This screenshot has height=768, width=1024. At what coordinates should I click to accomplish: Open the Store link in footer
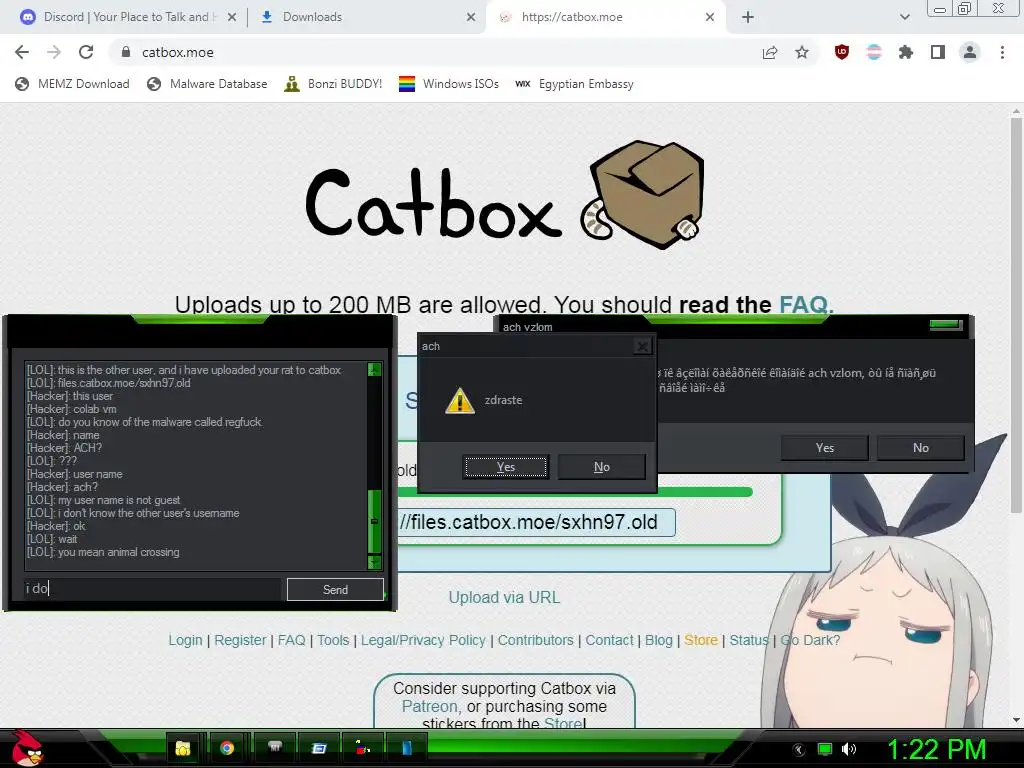tap(701, 640)
